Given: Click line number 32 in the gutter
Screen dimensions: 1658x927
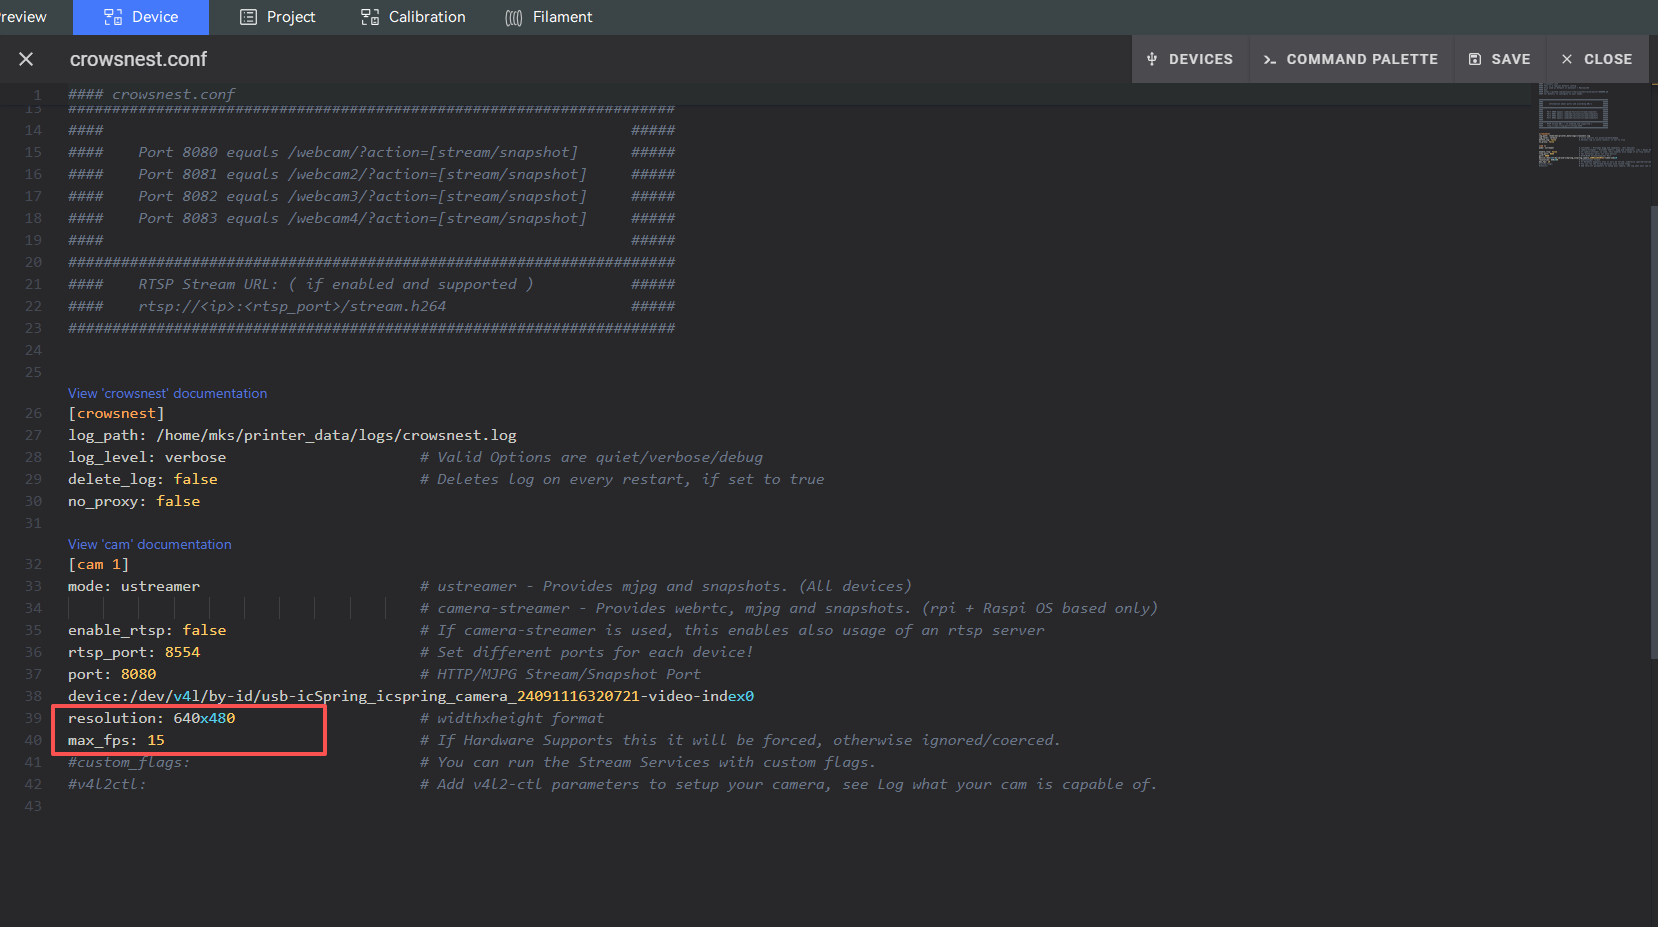Looking at the screenshot, I should (x=33, y=564).
